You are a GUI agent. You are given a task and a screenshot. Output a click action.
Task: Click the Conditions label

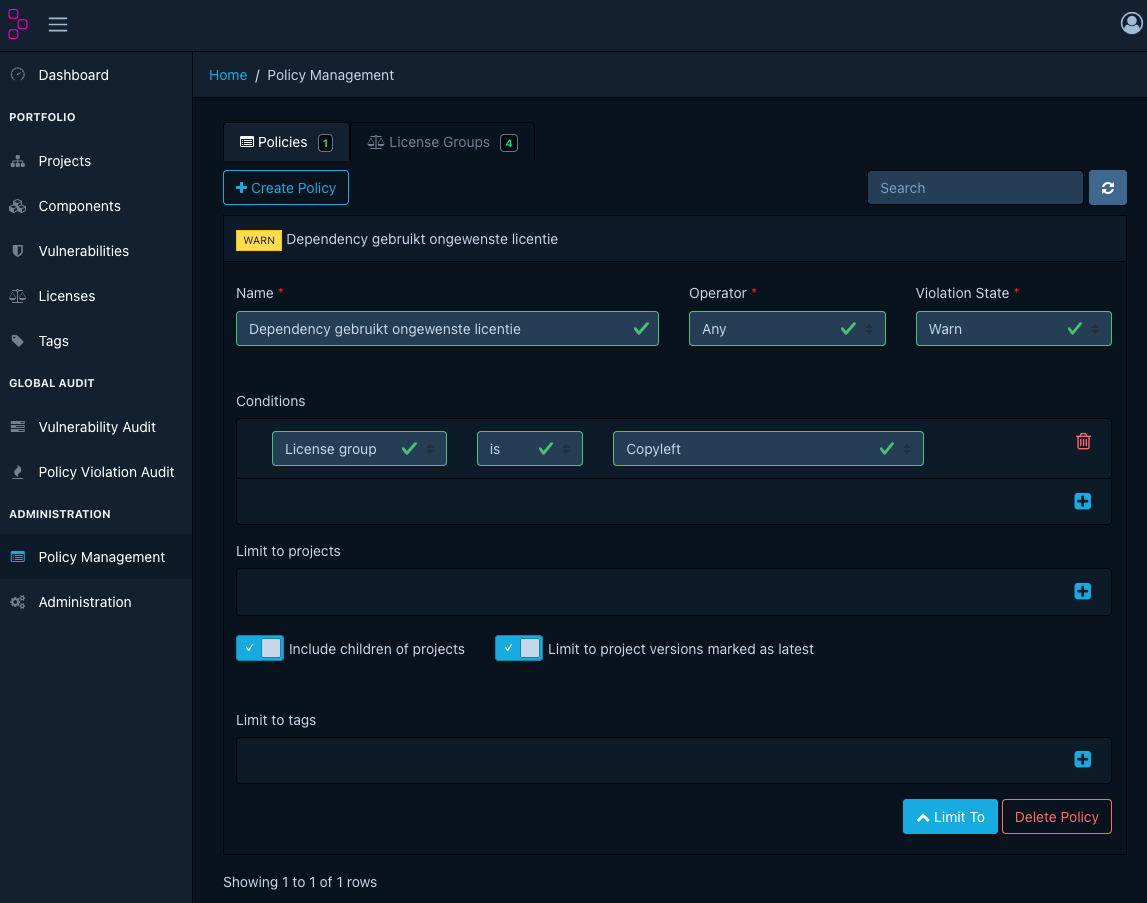[271, 401]
